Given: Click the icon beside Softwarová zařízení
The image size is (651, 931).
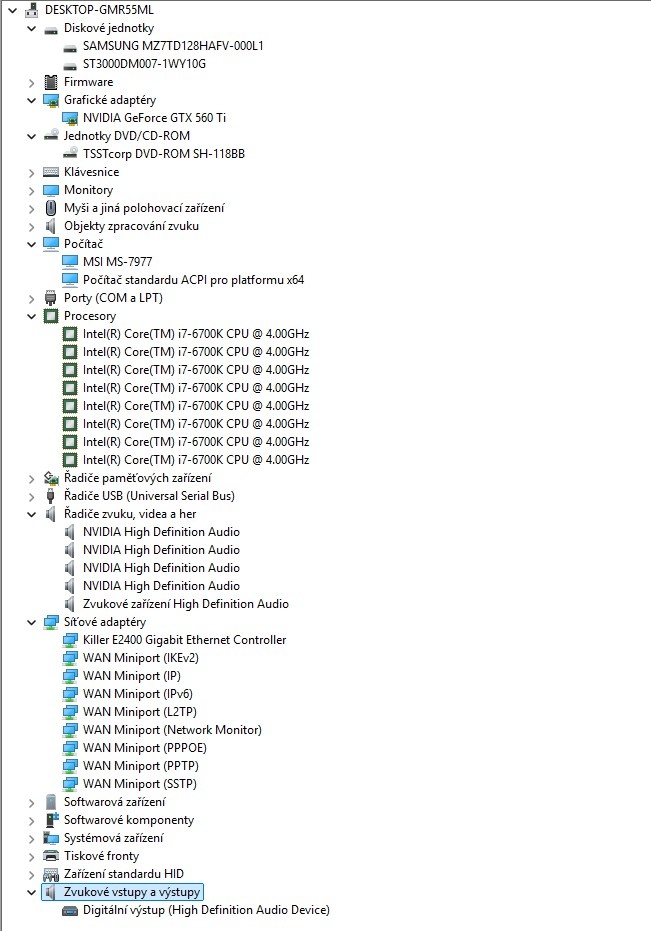Looking at the screenshot, I should pyautogui.click(x=51, y=802).
